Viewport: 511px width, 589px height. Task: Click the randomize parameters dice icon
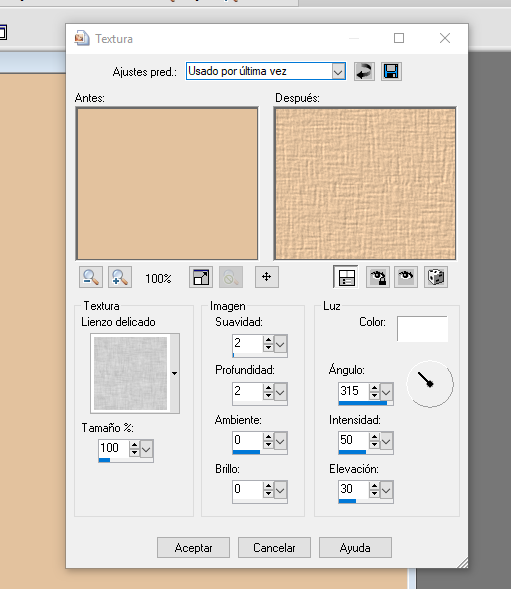point(436,277)
